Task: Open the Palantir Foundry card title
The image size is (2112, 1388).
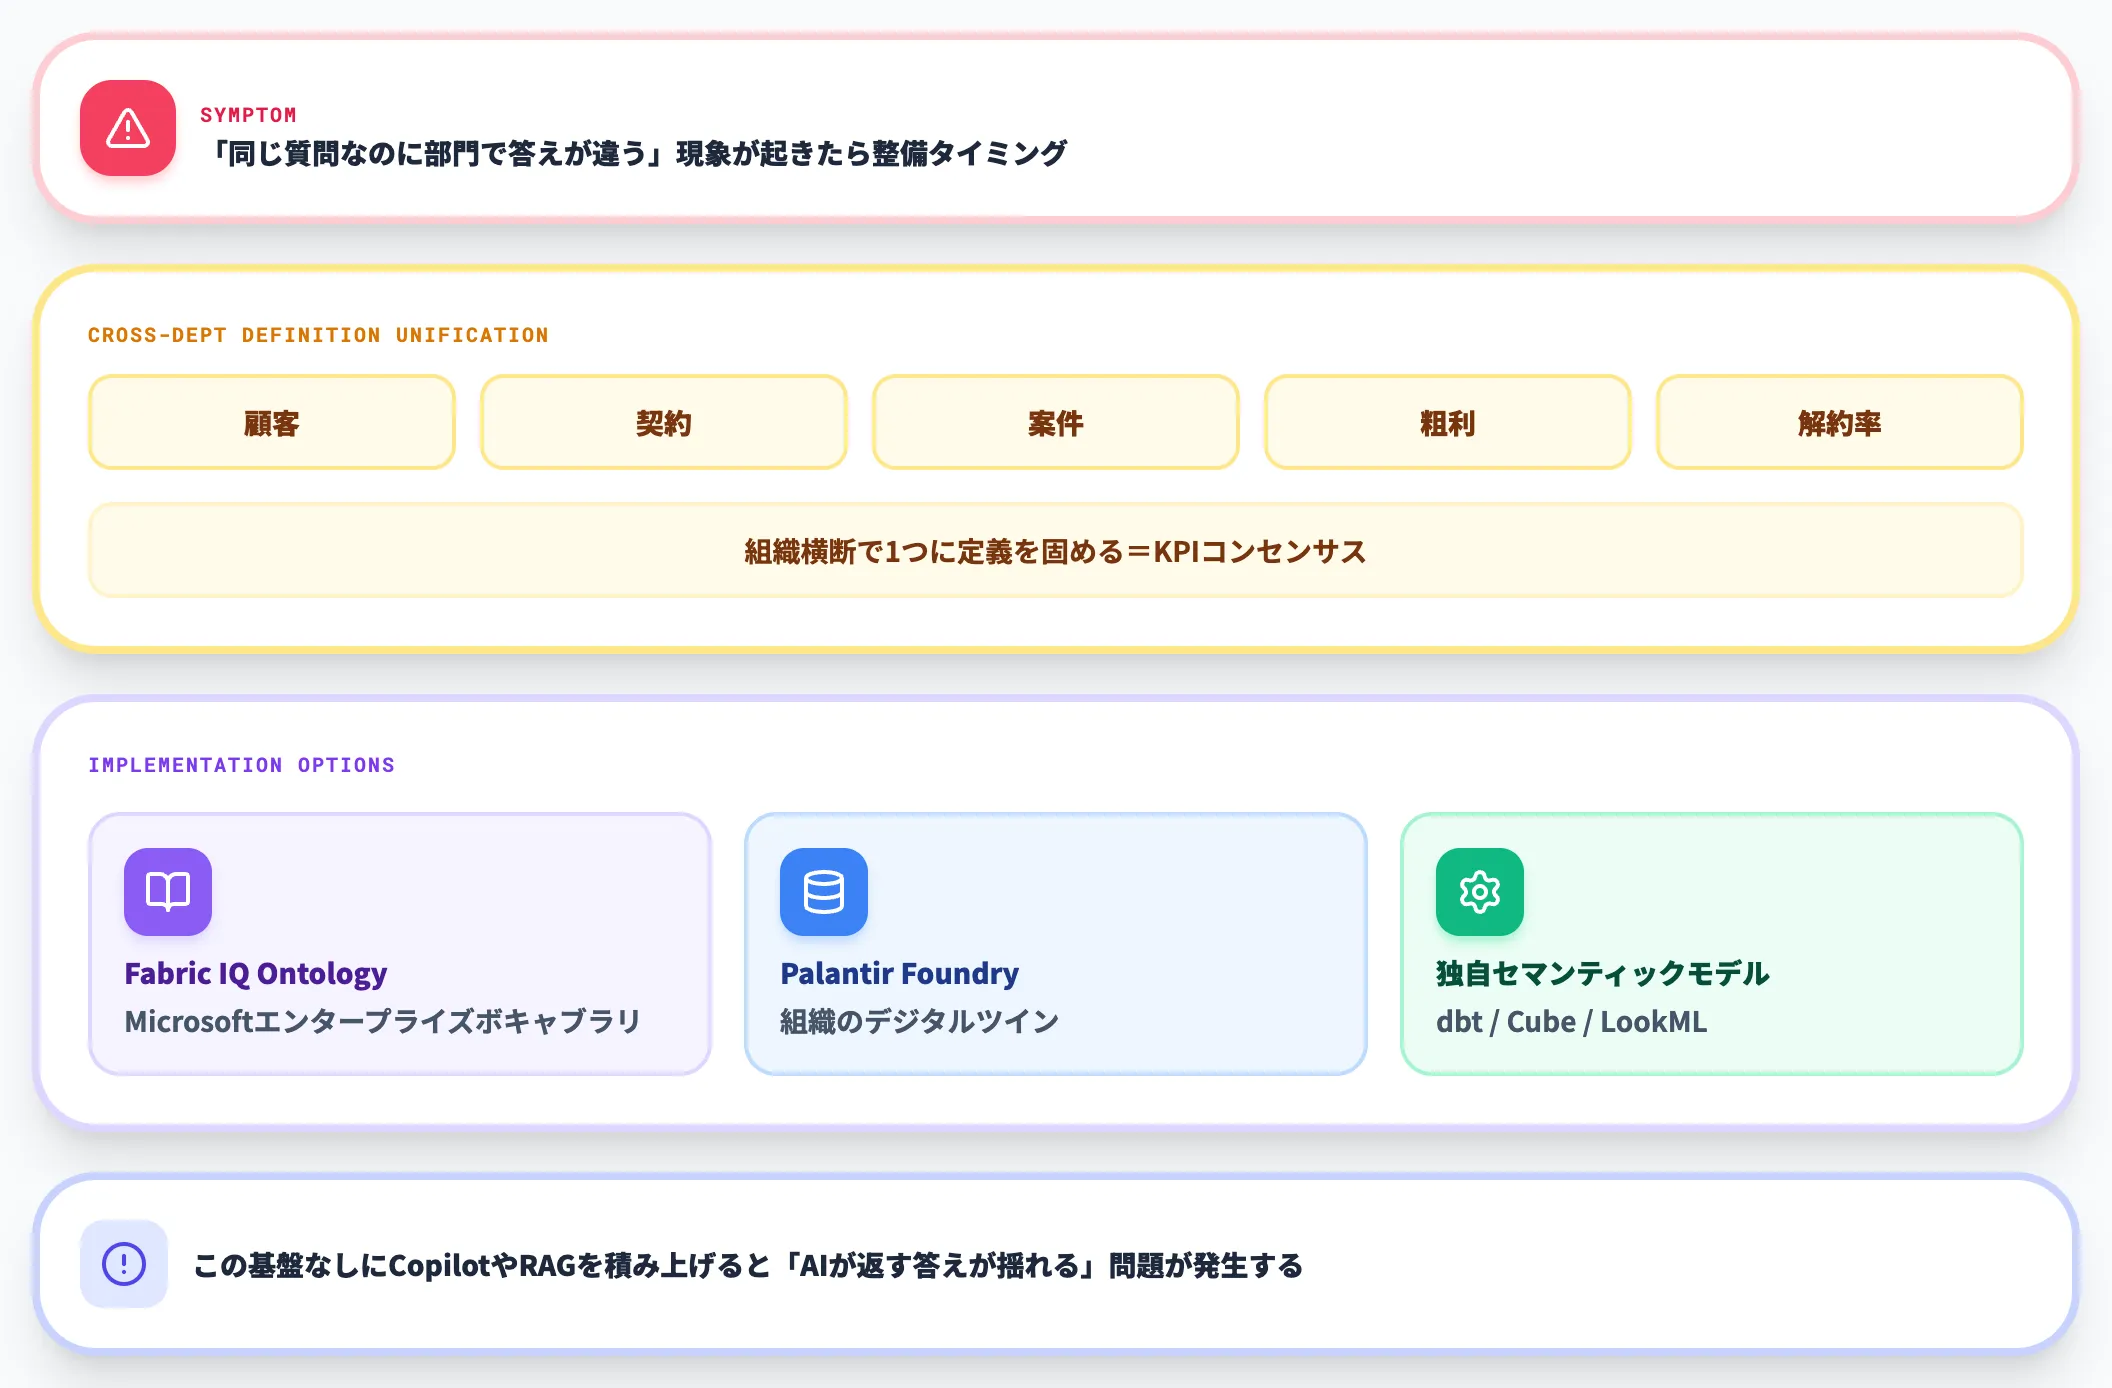Action: (900, 973)
